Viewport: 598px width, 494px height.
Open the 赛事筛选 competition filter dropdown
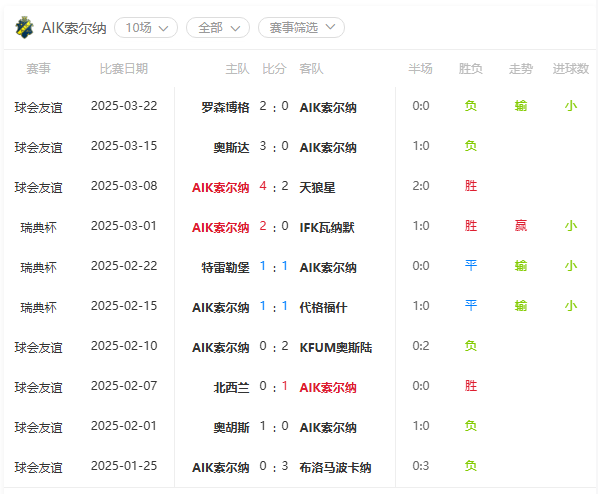tap(301, 28)
